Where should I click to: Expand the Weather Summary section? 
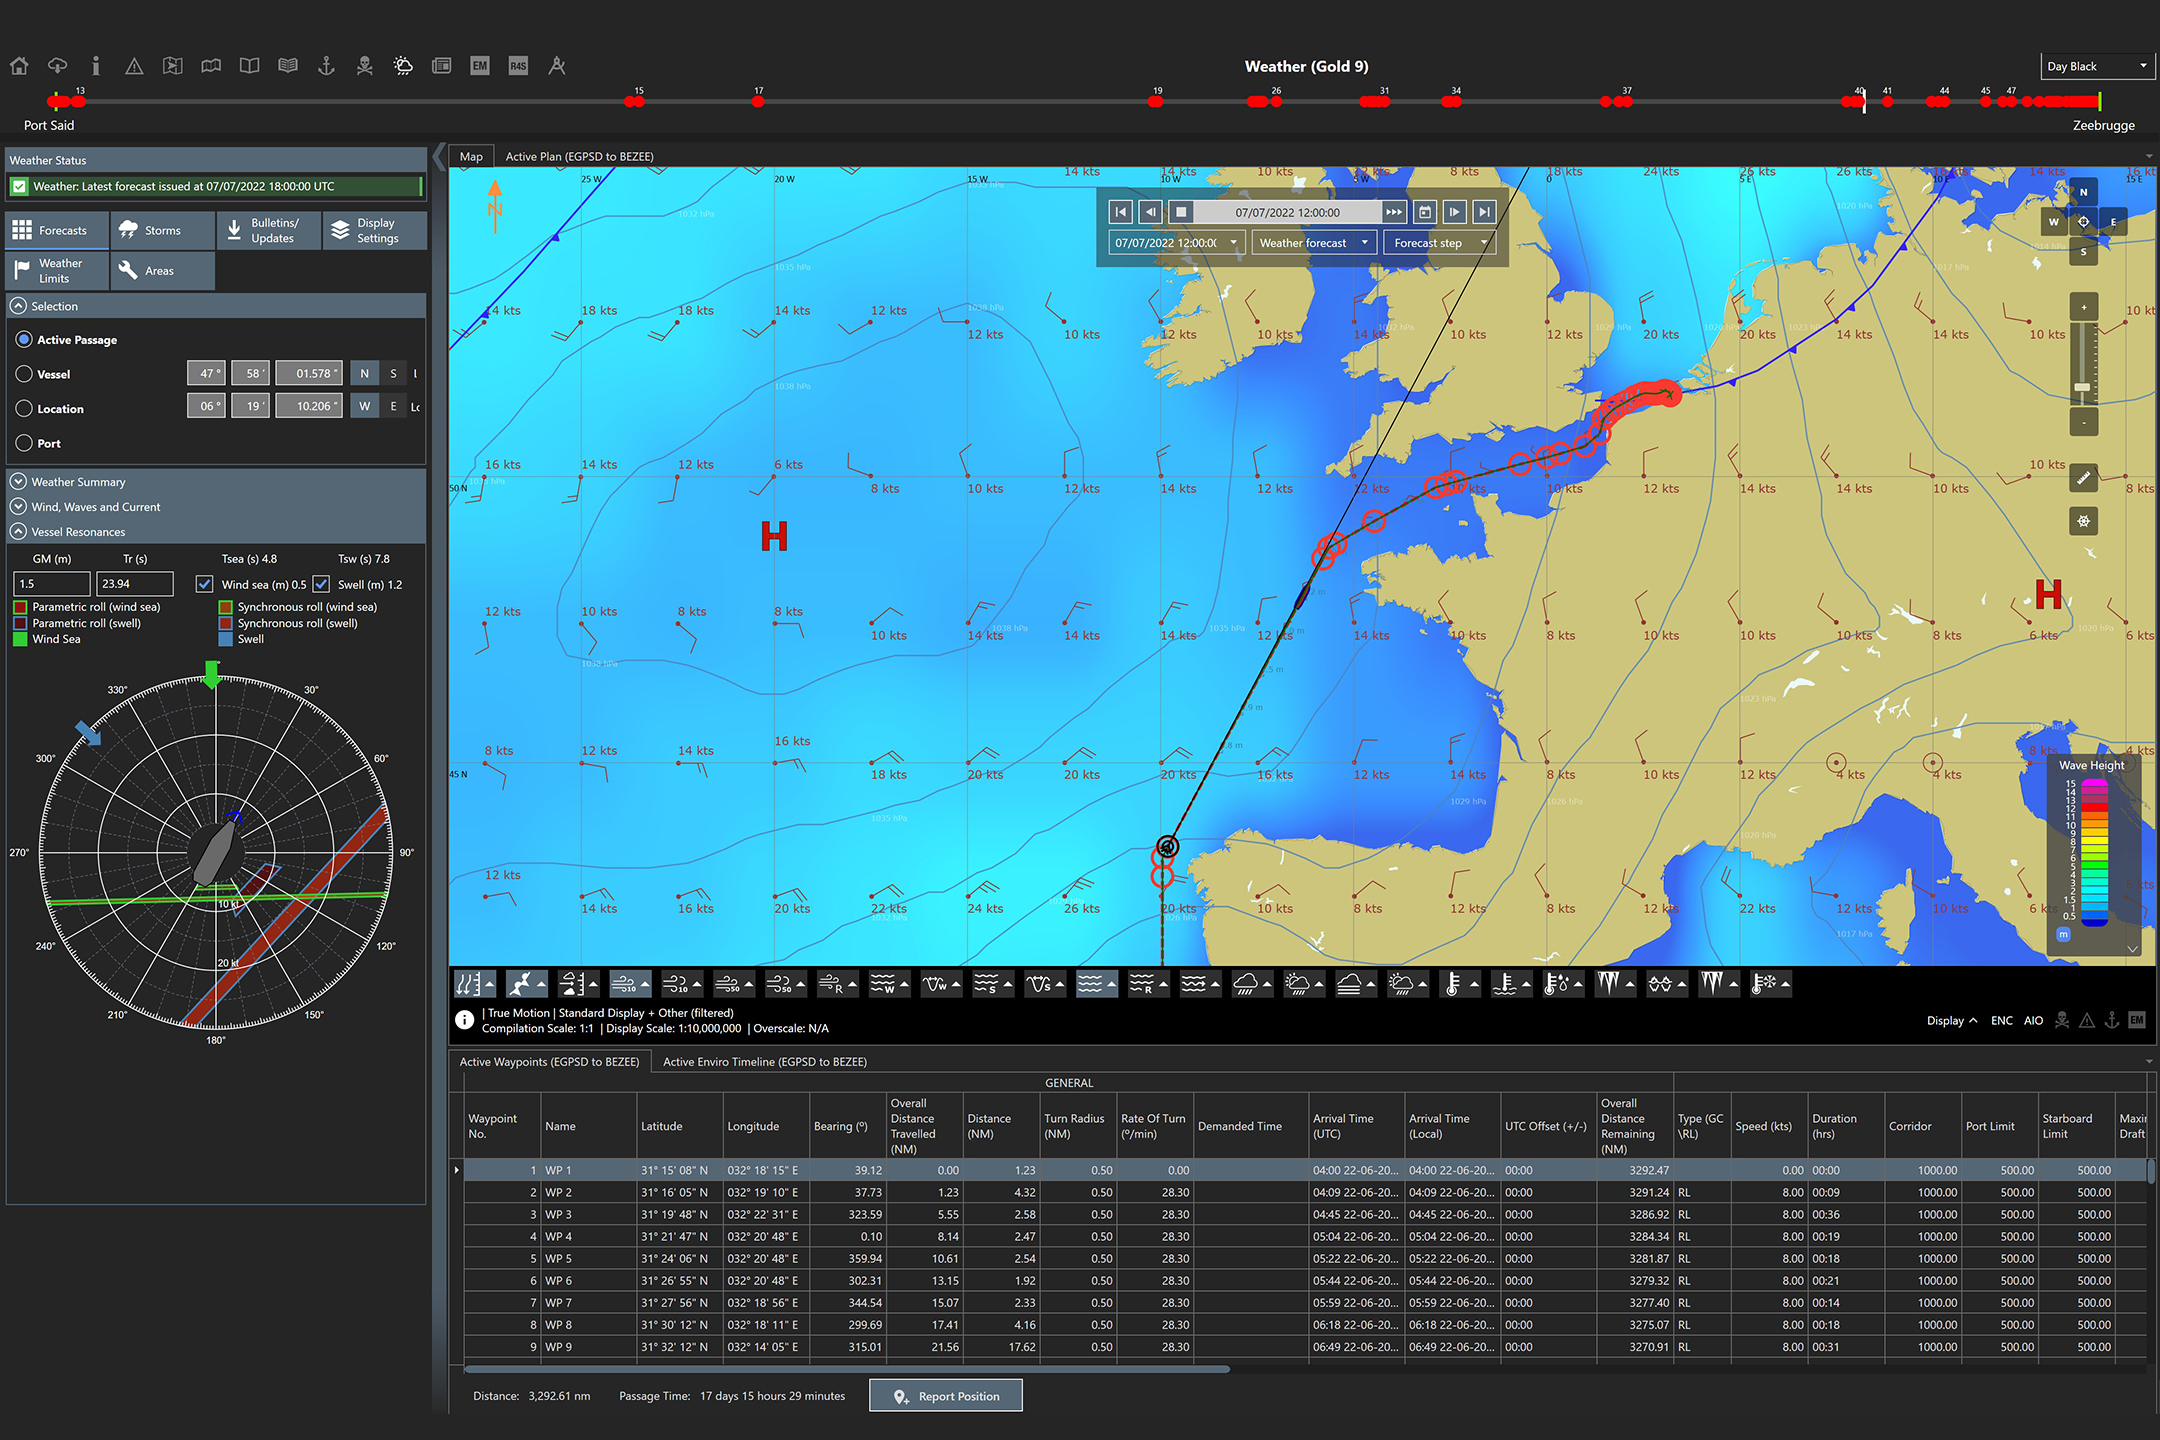point(18,482)
